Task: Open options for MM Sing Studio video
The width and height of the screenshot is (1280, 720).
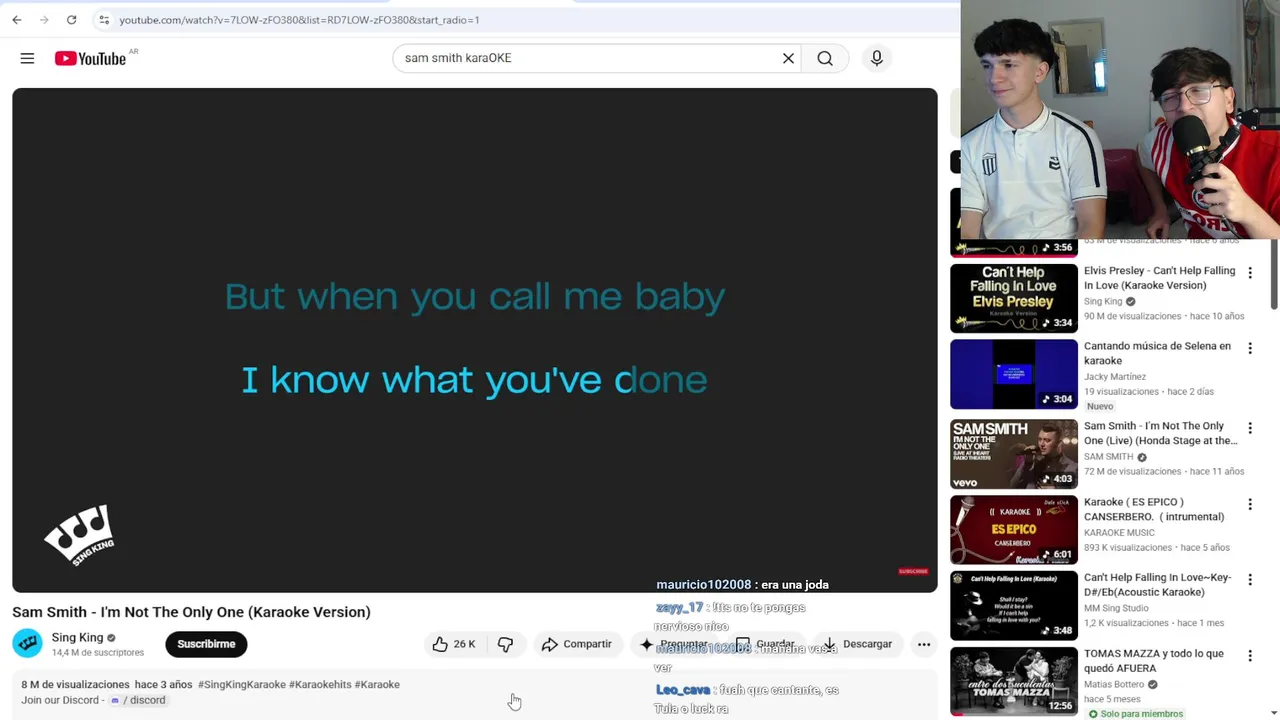Action: [1249, 579]
